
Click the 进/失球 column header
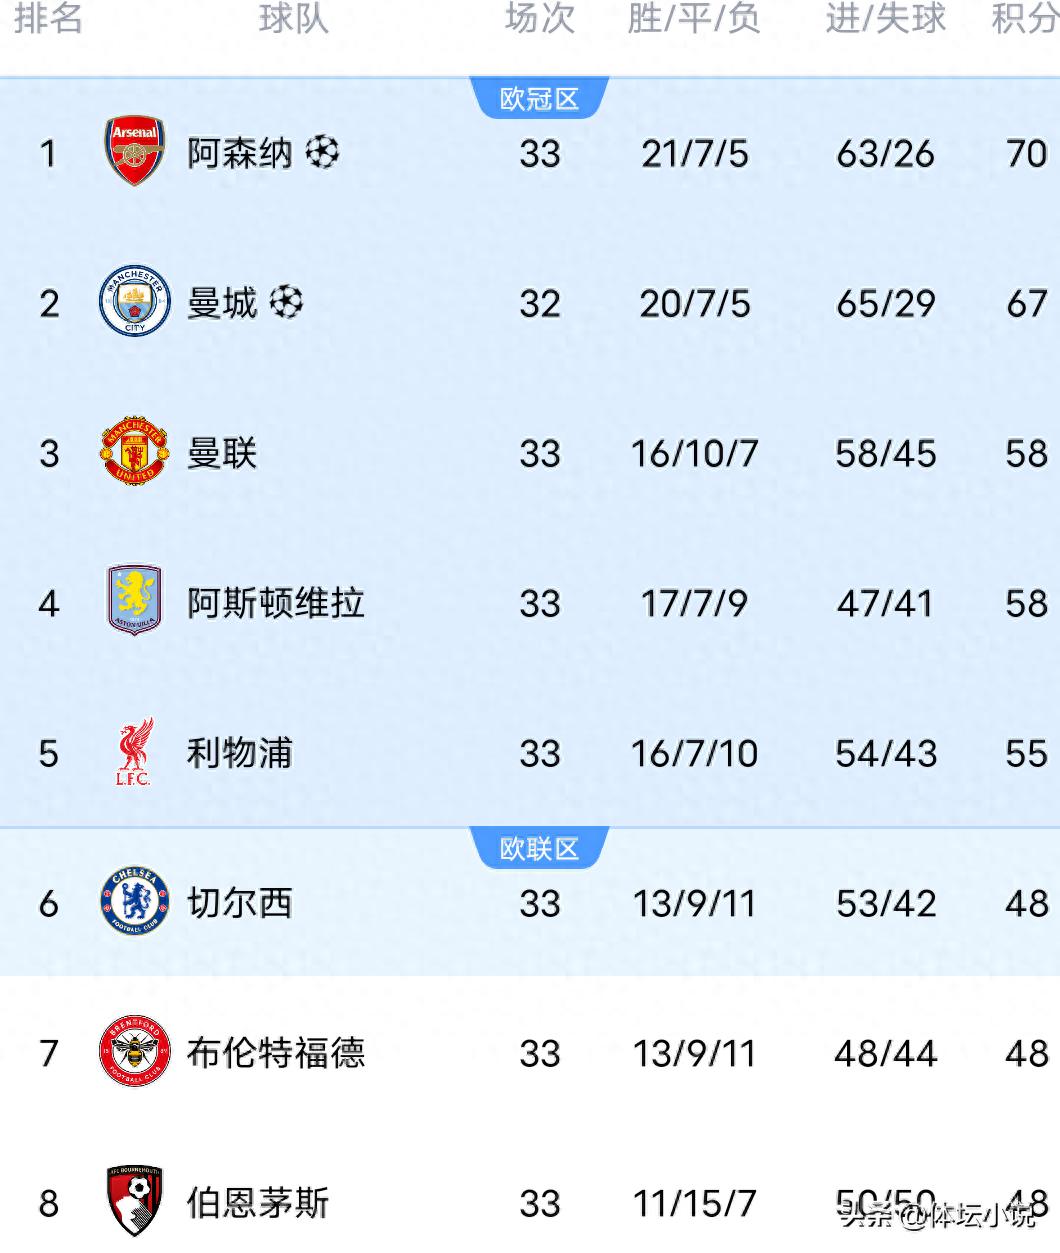[x=885, y=18]
